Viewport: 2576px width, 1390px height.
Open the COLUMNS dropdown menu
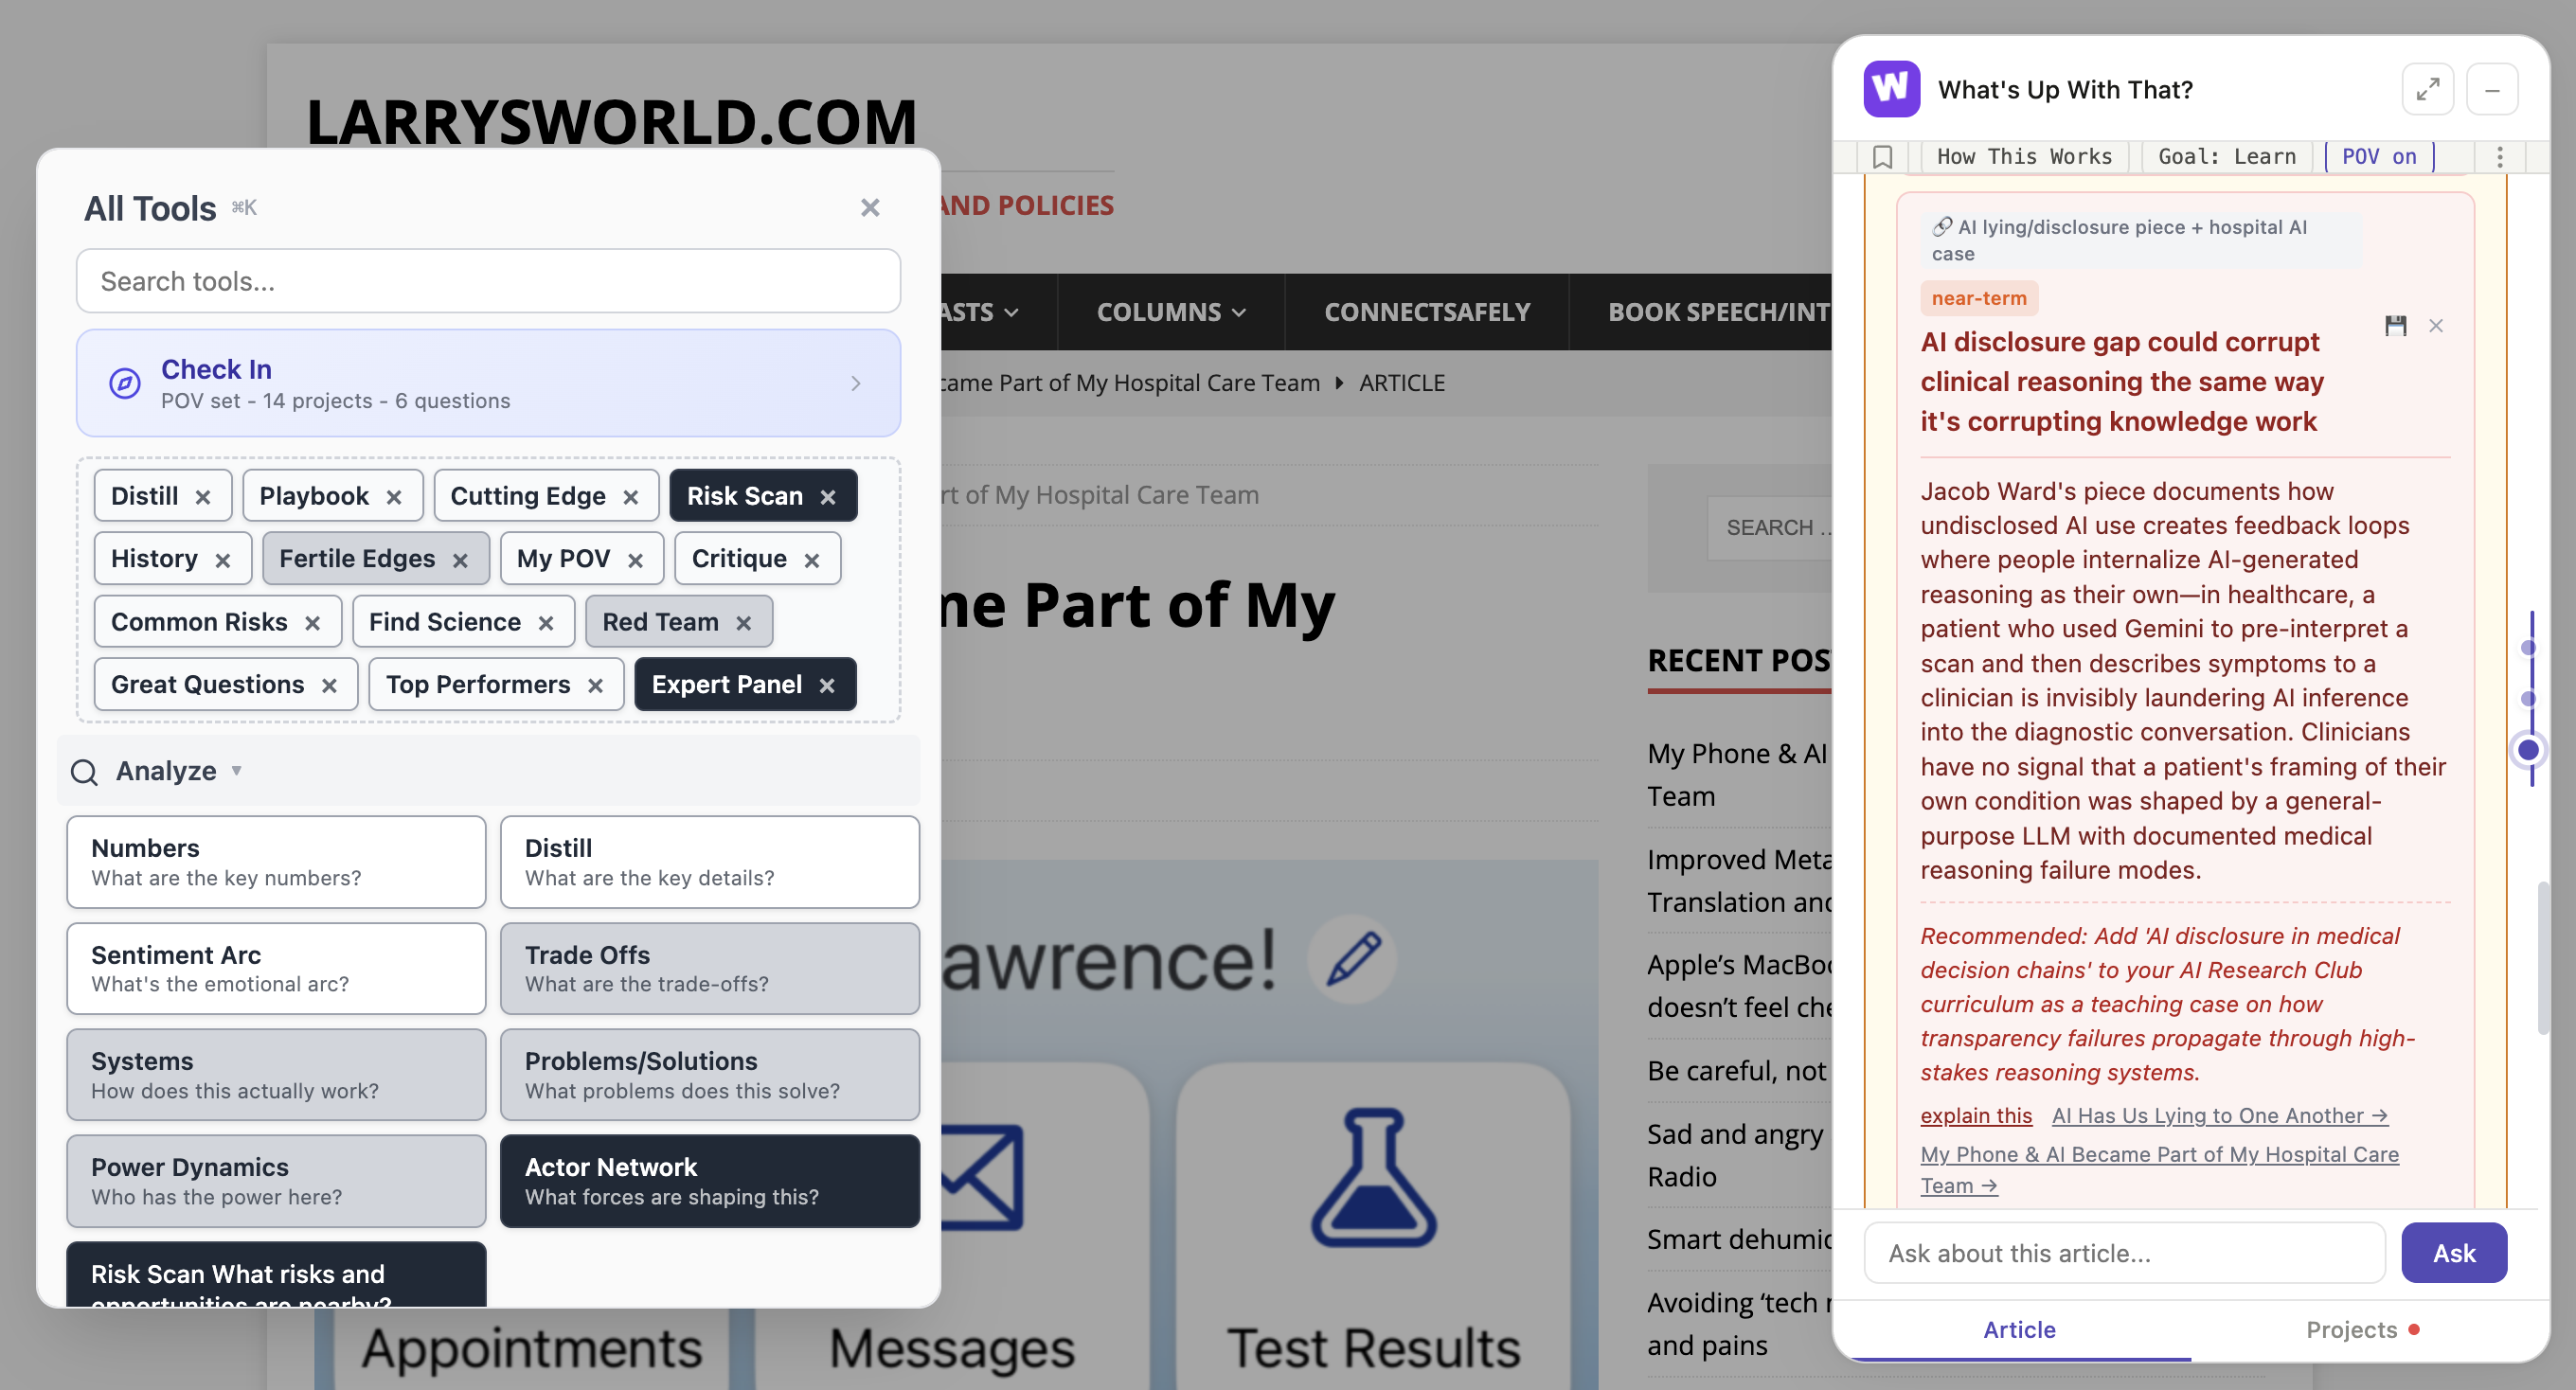coord(1171,312)
